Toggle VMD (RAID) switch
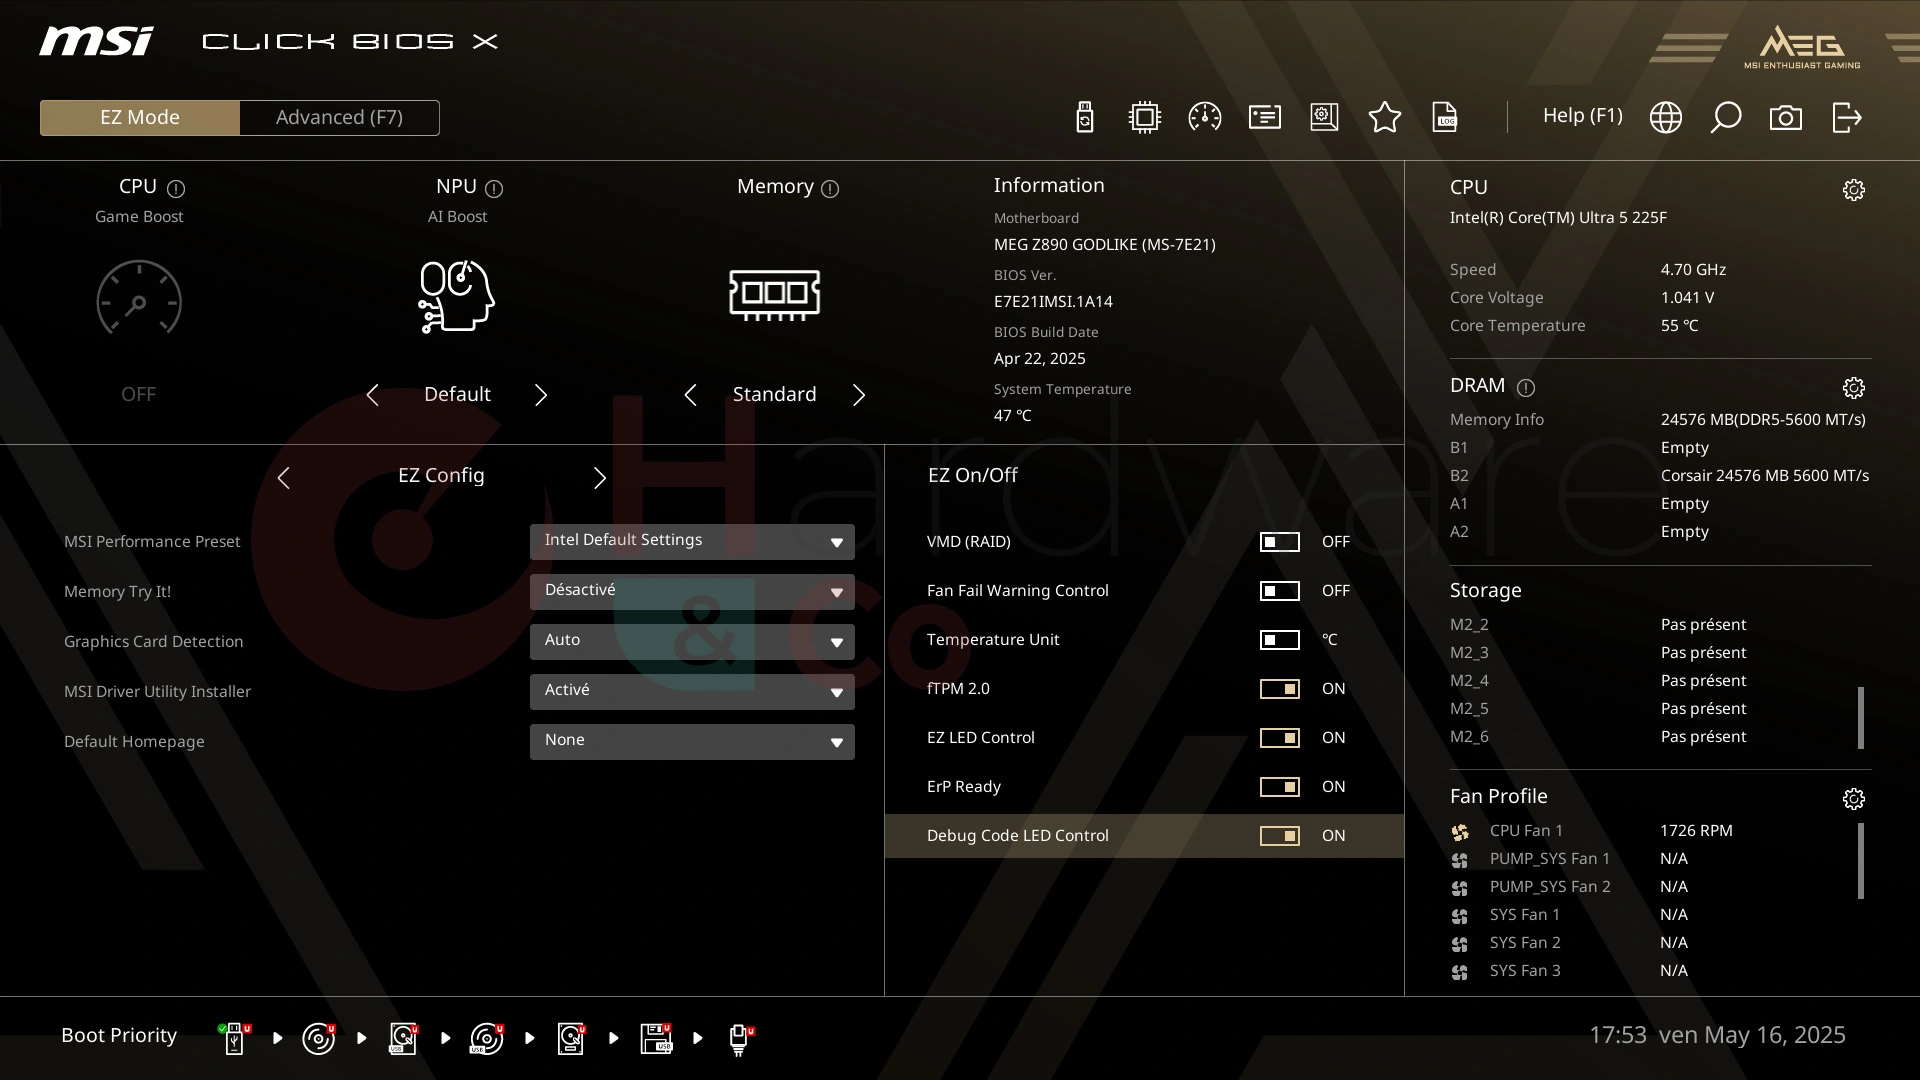 click(x=1279, y=542)
